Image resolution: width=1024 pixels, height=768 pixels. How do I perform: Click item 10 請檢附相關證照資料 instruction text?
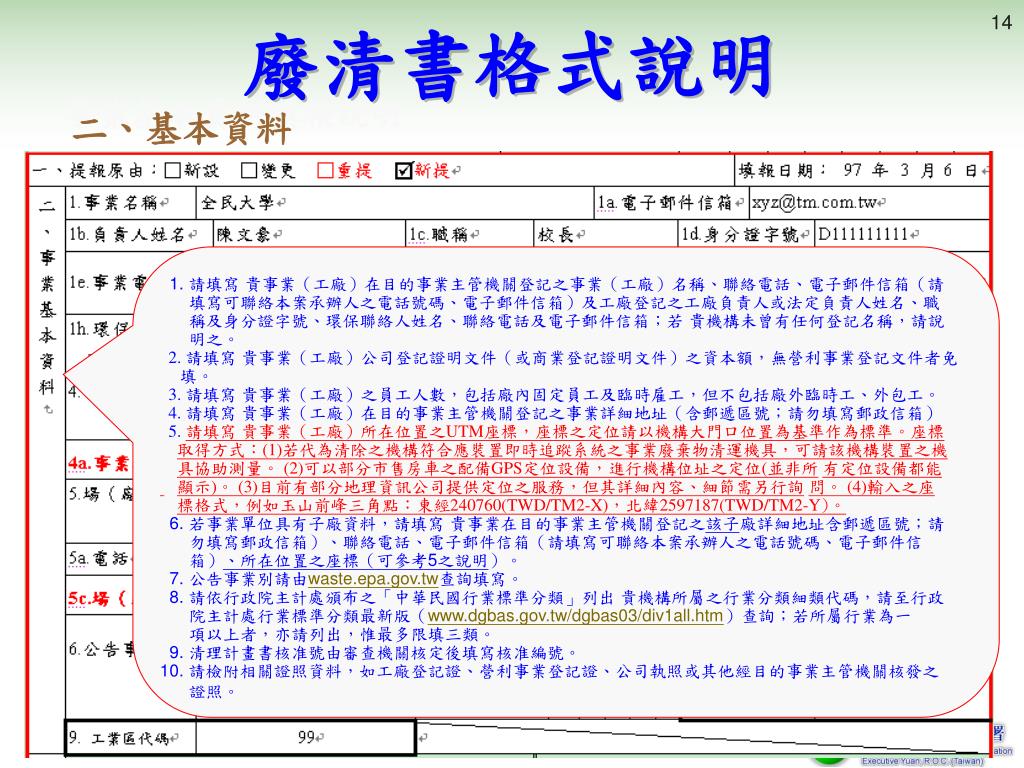pyautogui.click(x=549, y=681)
